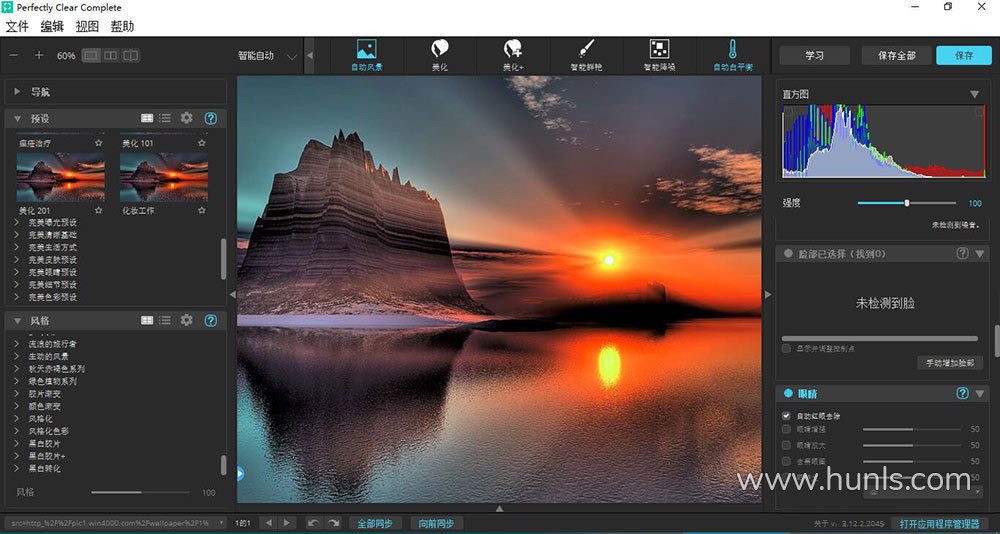This screenshot has width=1000, height=534.
Task: Open the 智能自动 preset dropdown
Action: [268, 56]
